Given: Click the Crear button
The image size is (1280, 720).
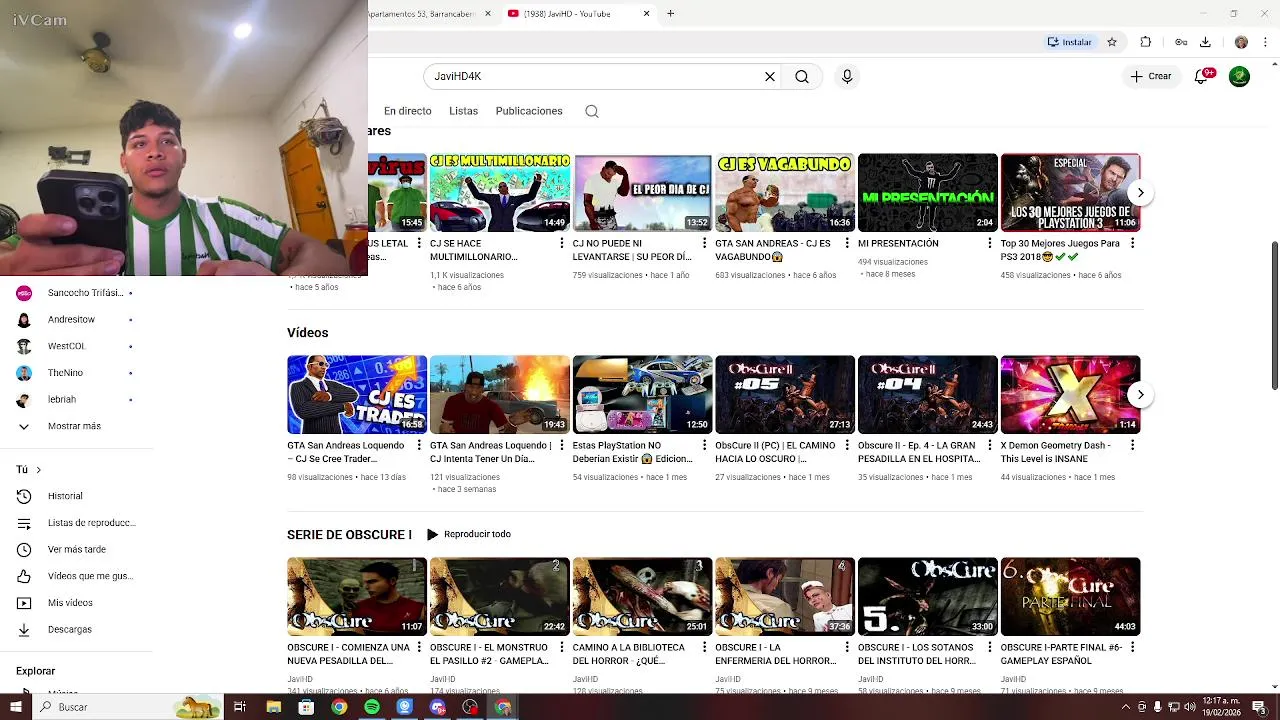Looking at the screenshot, I should 1151,76.
